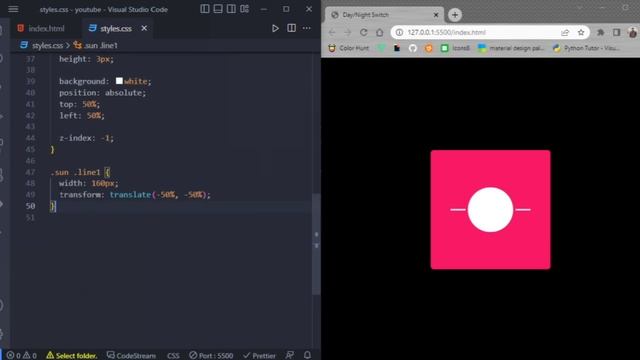The height and width of the screenshot is (360, 640).
Task: Open the VS Code hamburger menu
Action: (13, 9)
